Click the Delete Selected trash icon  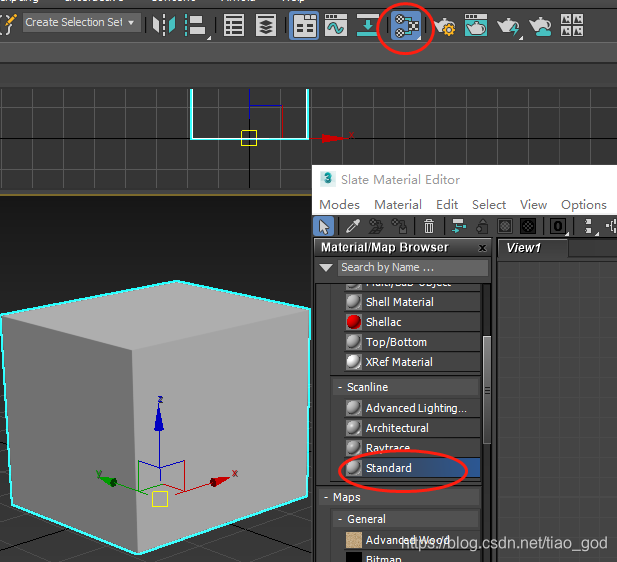click(x=429, y=226)
